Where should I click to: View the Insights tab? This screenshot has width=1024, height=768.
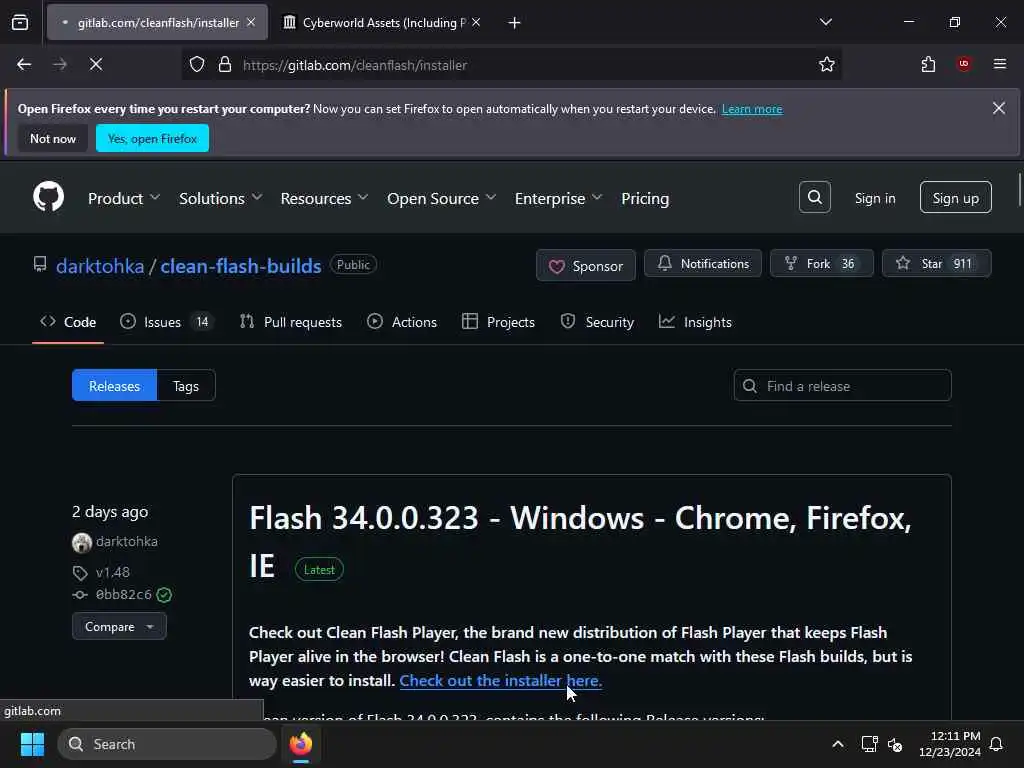(695, 322)
